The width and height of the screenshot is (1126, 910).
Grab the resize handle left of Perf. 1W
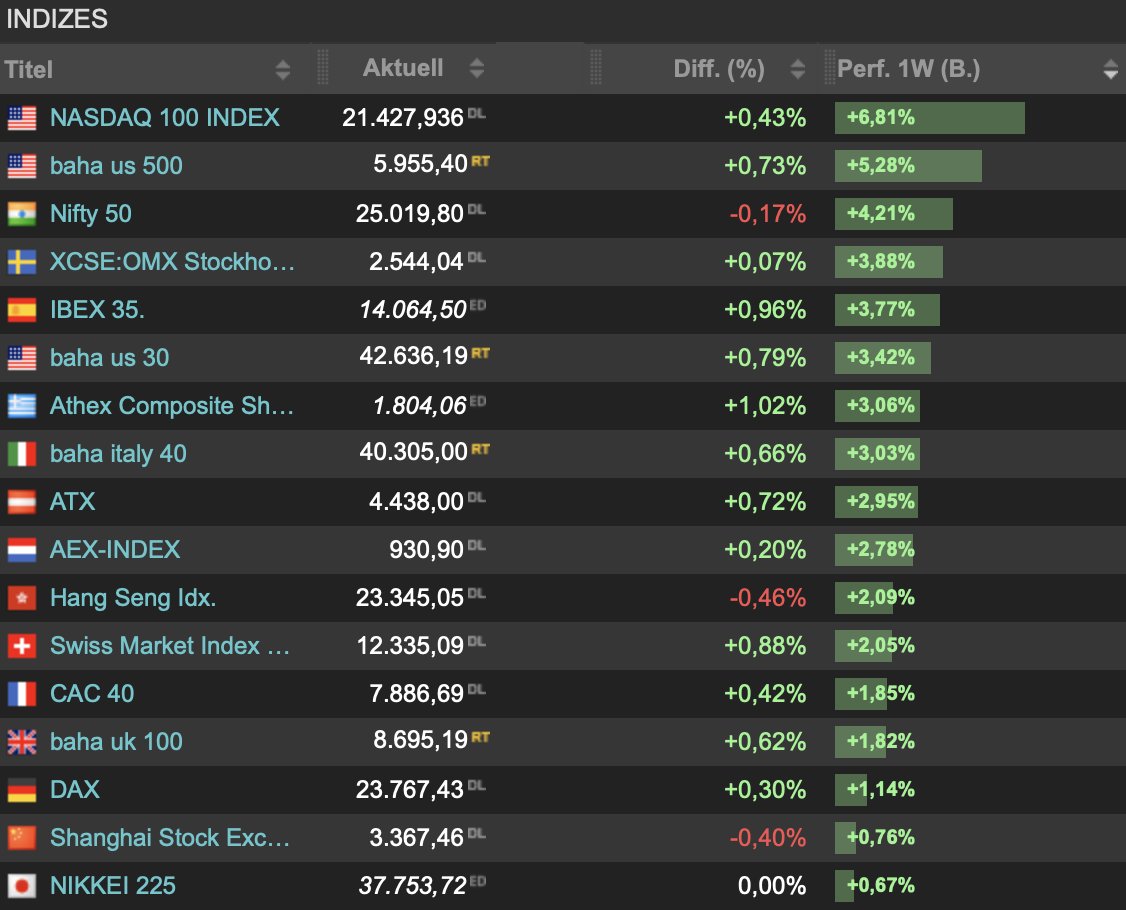[x=829, y=68]
